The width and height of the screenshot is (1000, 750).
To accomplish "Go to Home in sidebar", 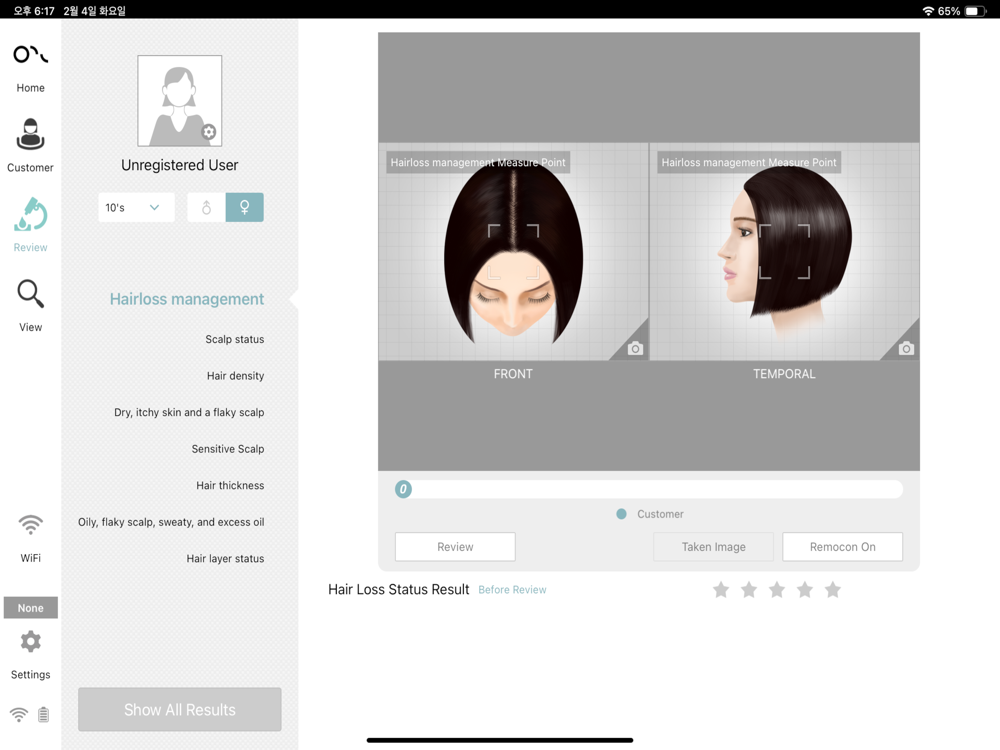I will [31, 69].
